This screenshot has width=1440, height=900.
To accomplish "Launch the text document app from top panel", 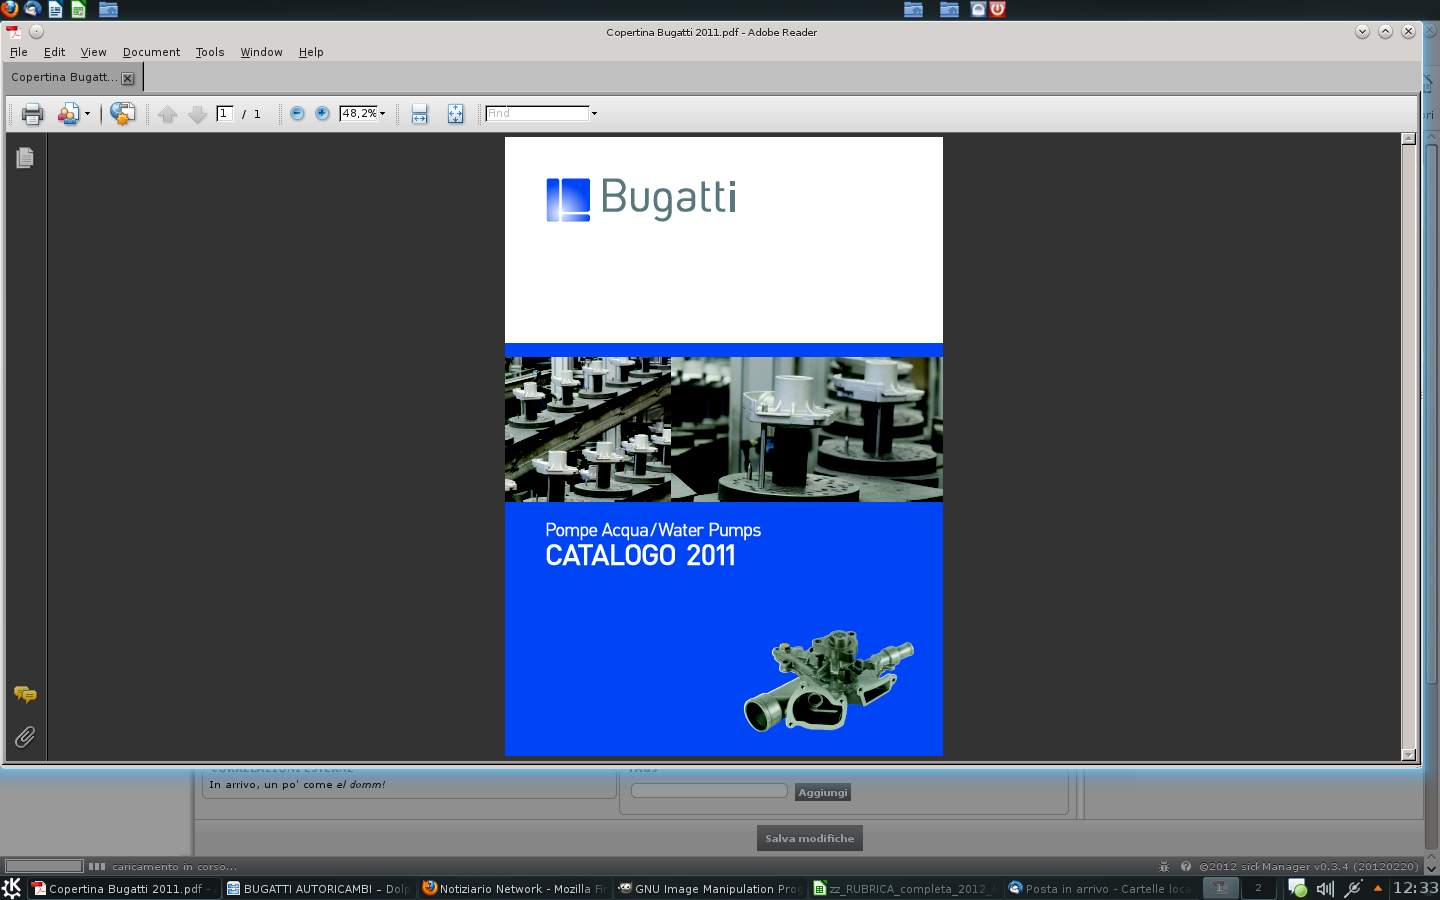I will coord(55,9).
